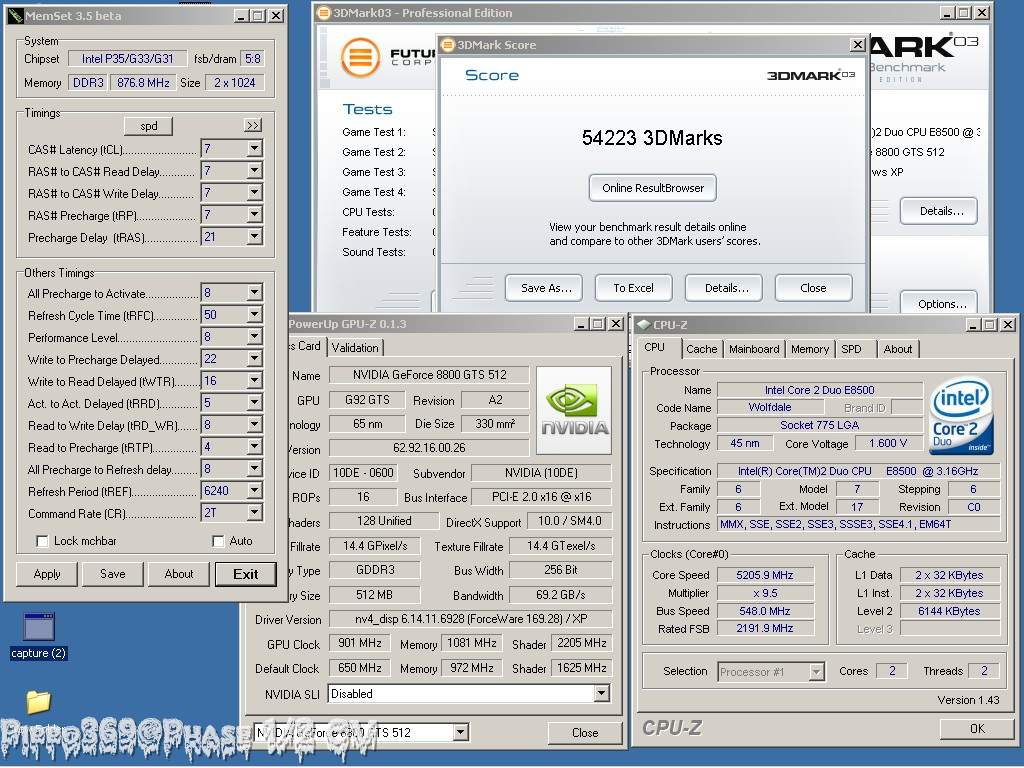Open Precharge Delay (tRAS) dropdown
1024x768 pixels.
255,237
